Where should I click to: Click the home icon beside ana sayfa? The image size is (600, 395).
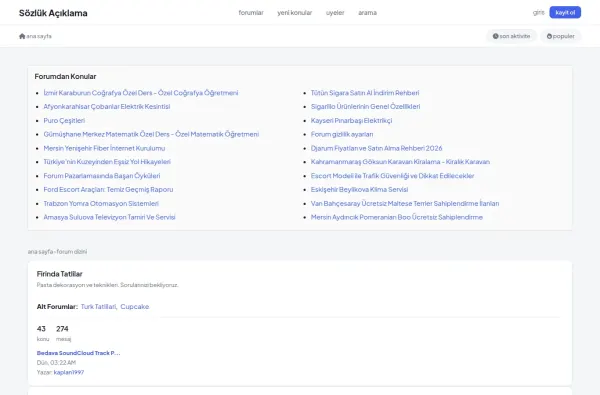(x=22, y=36)
